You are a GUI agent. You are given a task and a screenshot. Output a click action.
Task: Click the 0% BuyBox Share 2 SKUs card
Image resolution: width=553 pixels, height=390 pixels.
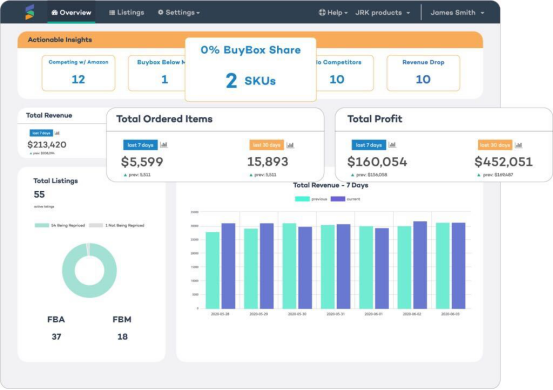(250, 69)
